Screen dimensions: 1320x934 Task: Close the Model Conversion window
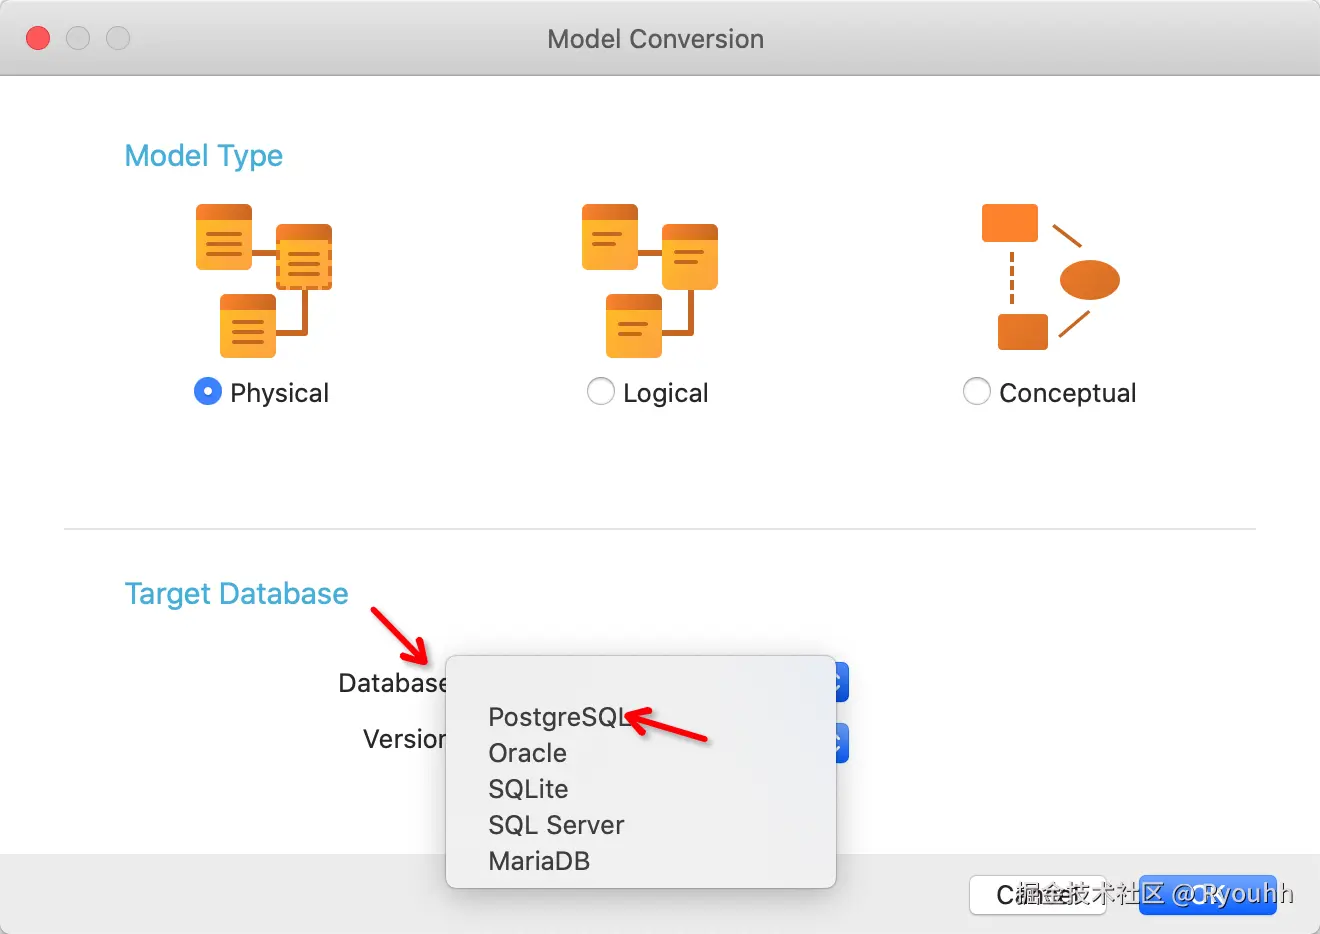[38, 38]
